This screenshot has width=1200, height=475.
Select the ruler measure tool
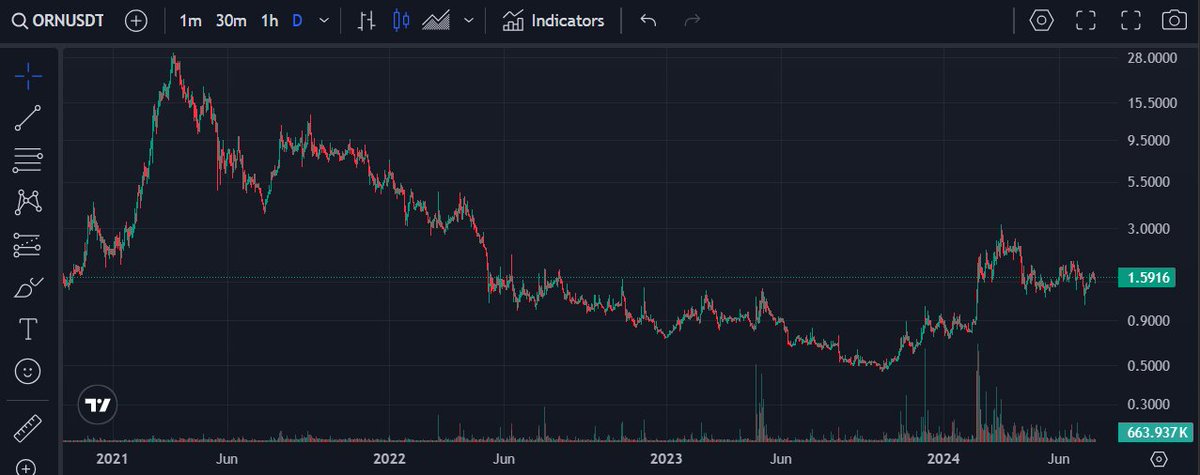(28, 430)
